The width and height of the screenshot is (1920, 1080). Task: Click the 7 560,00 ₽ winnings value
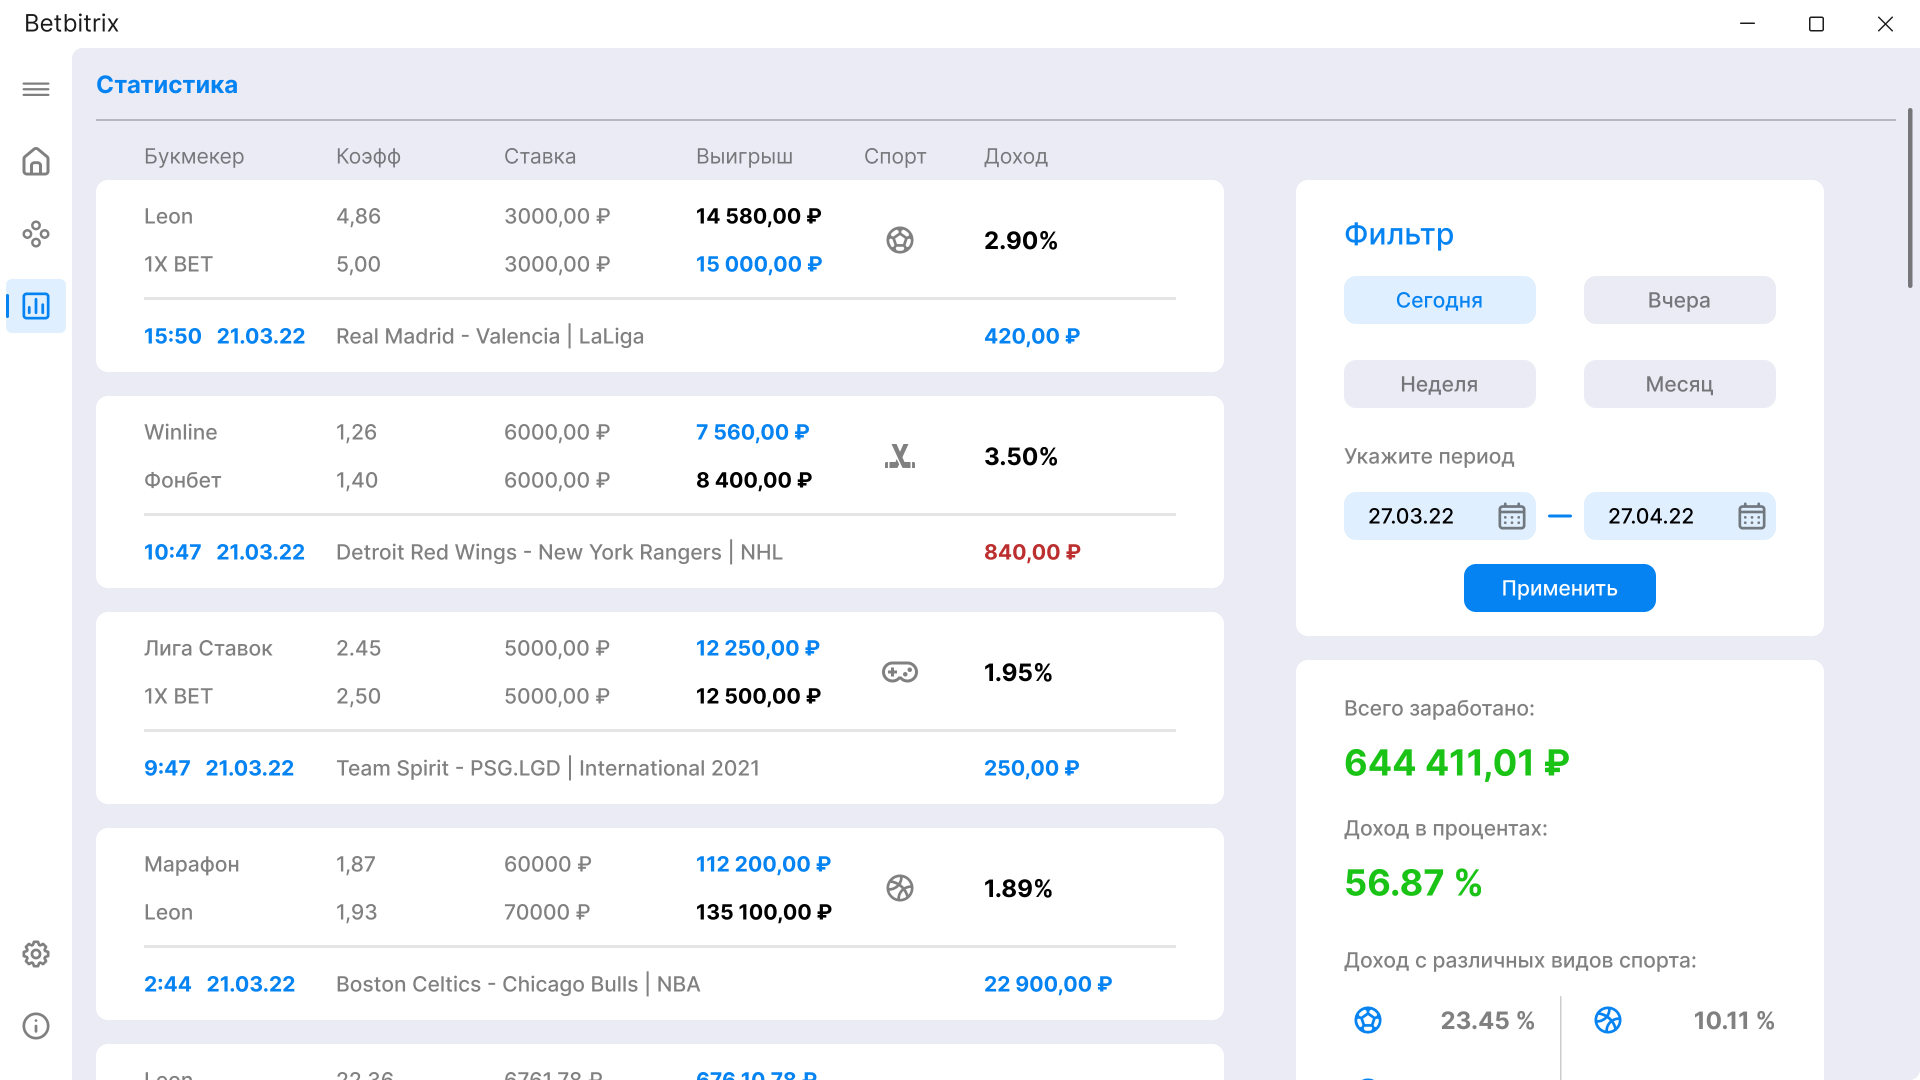coord(753,432)
